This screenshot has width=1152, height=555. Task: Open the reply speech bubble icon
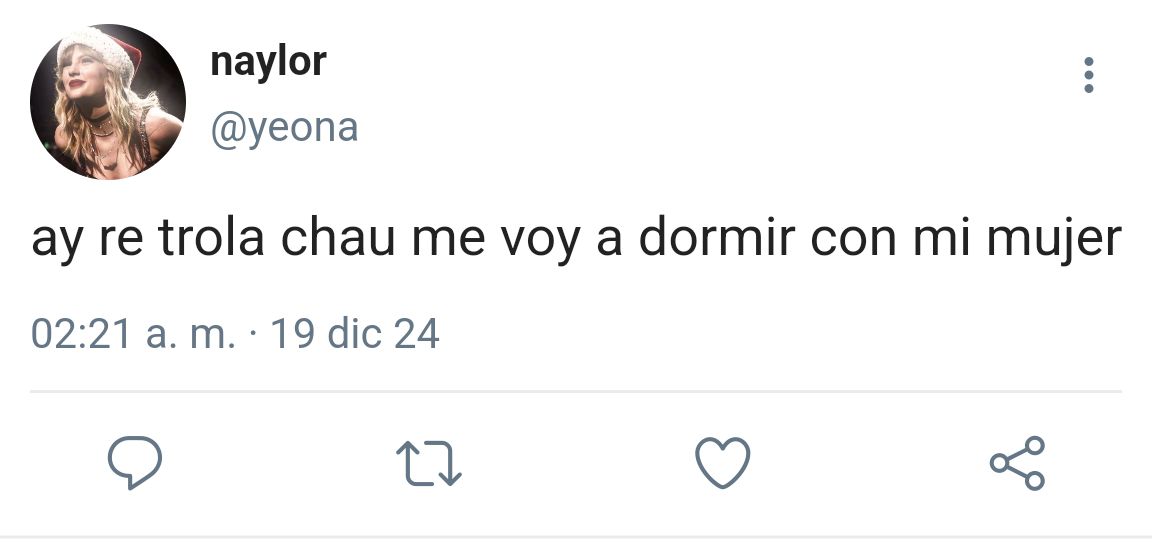pyautogui.click(x=134, y=462)
